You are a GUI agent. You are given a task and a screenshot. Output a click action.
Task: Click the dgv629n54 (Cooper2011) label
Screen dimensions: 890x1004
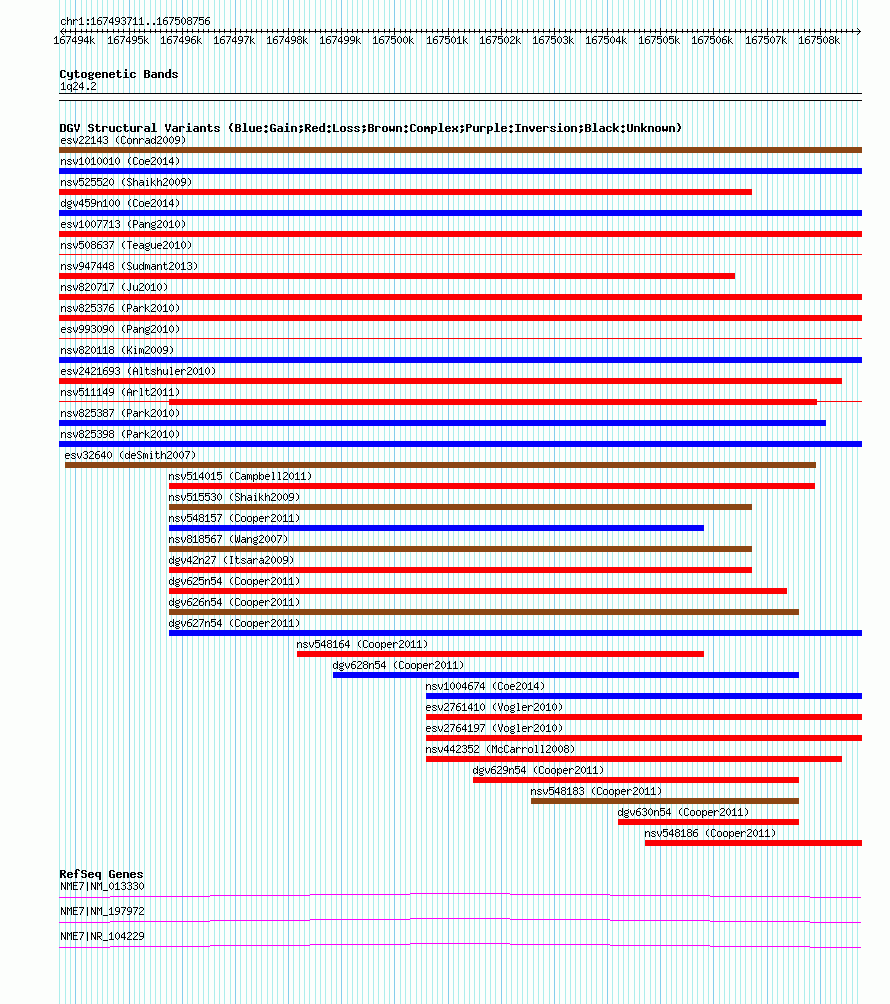(x=538, y=770)
